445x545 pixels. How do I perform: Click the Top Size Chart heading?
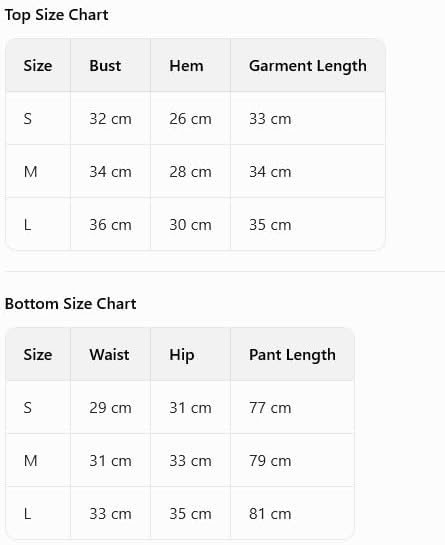(56, 15)
